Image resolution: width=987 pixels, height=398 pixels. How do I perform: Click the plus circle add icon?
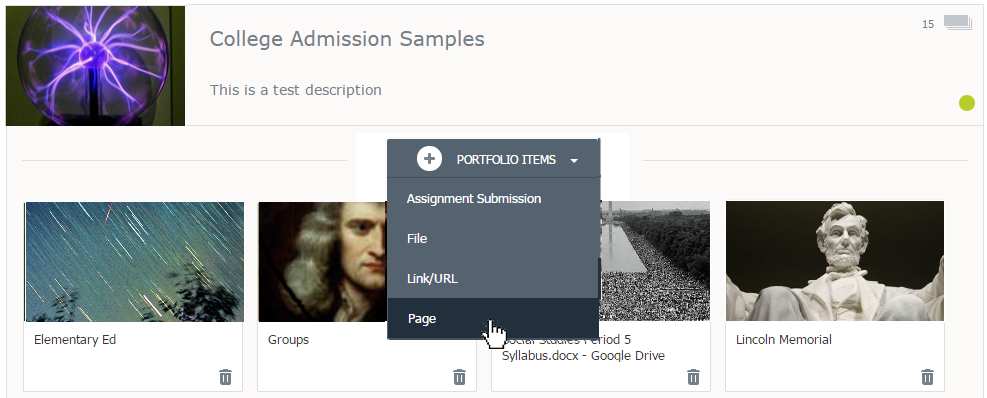click(x=429, y=159)
